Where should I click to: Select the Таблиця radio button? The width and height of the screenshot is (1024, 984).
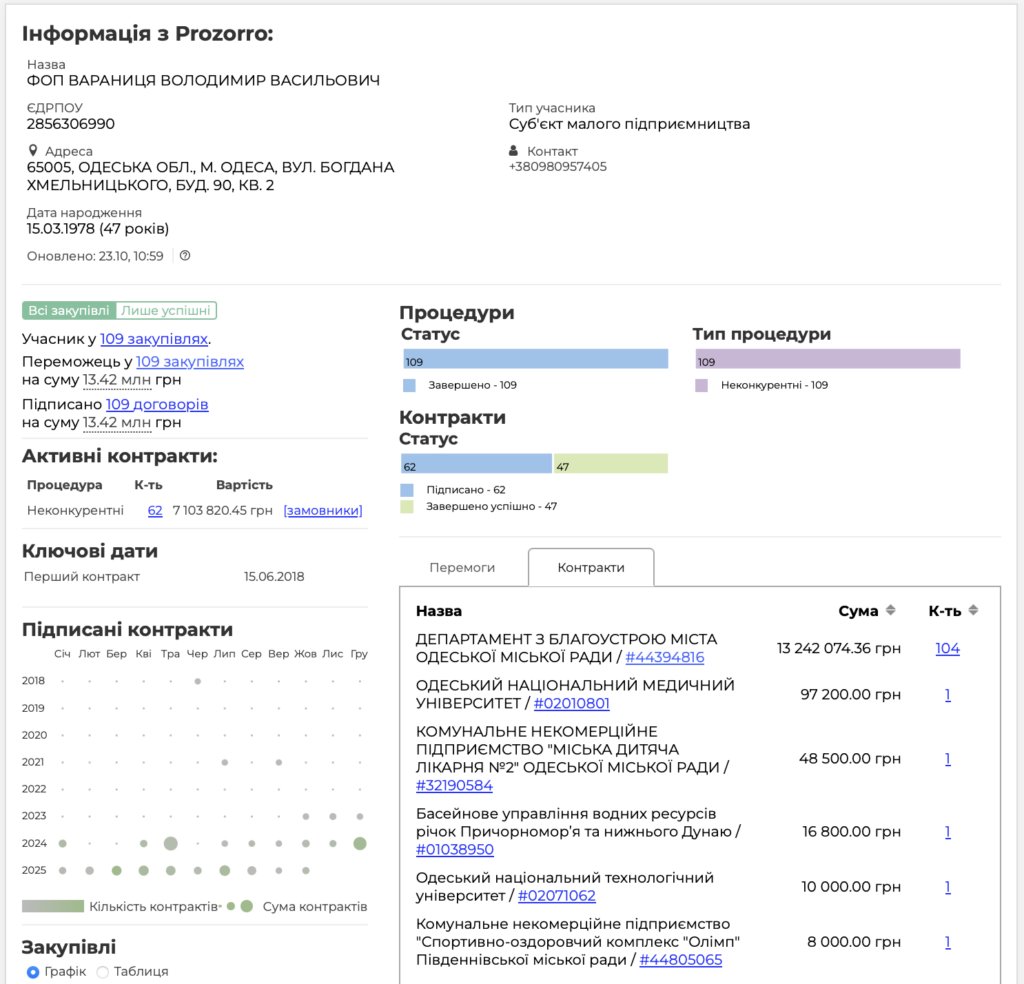[x=102, y=972]
